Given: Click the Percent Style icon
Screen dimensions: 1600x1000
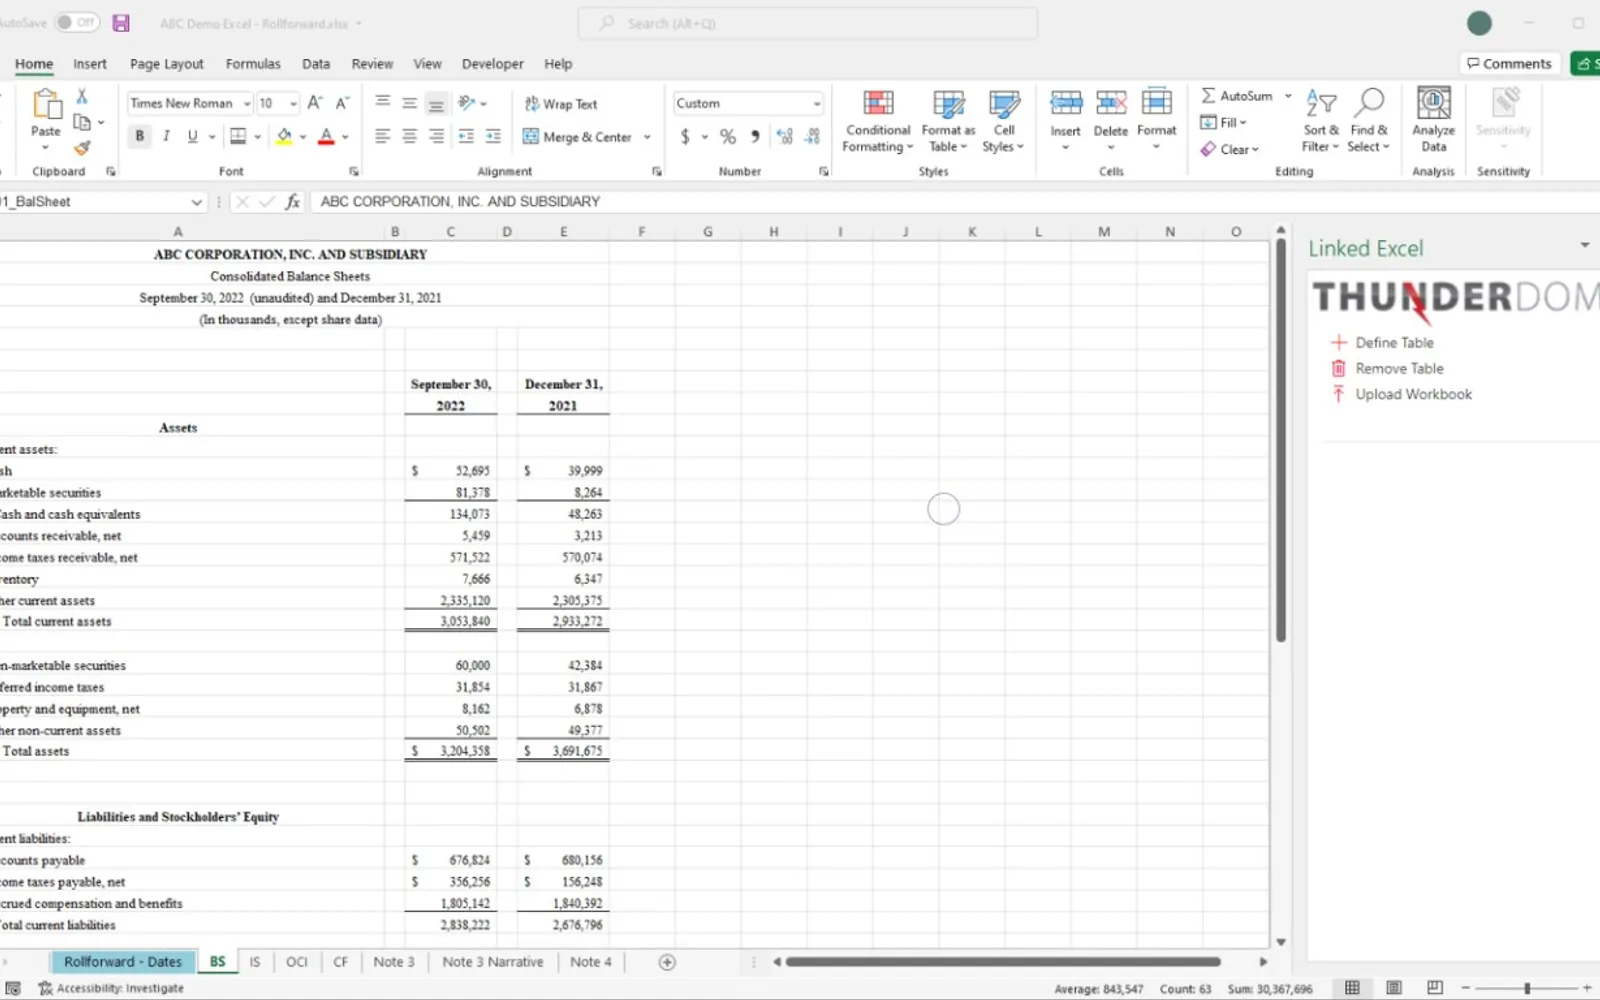Looking at the screenshot, I should click(x=728, y=136).
